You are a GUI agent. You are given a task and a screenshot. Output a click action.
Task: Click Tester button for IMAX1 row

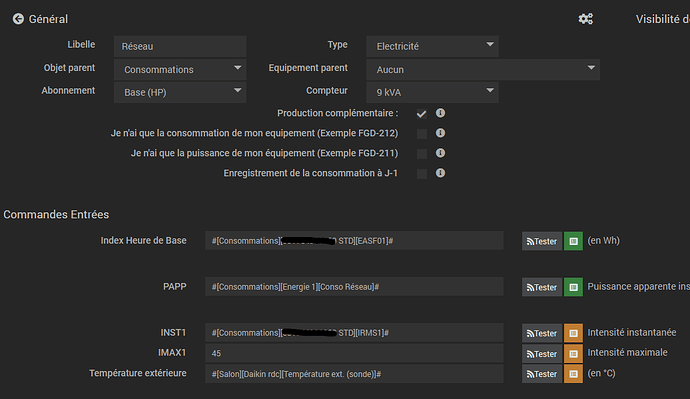542,354
